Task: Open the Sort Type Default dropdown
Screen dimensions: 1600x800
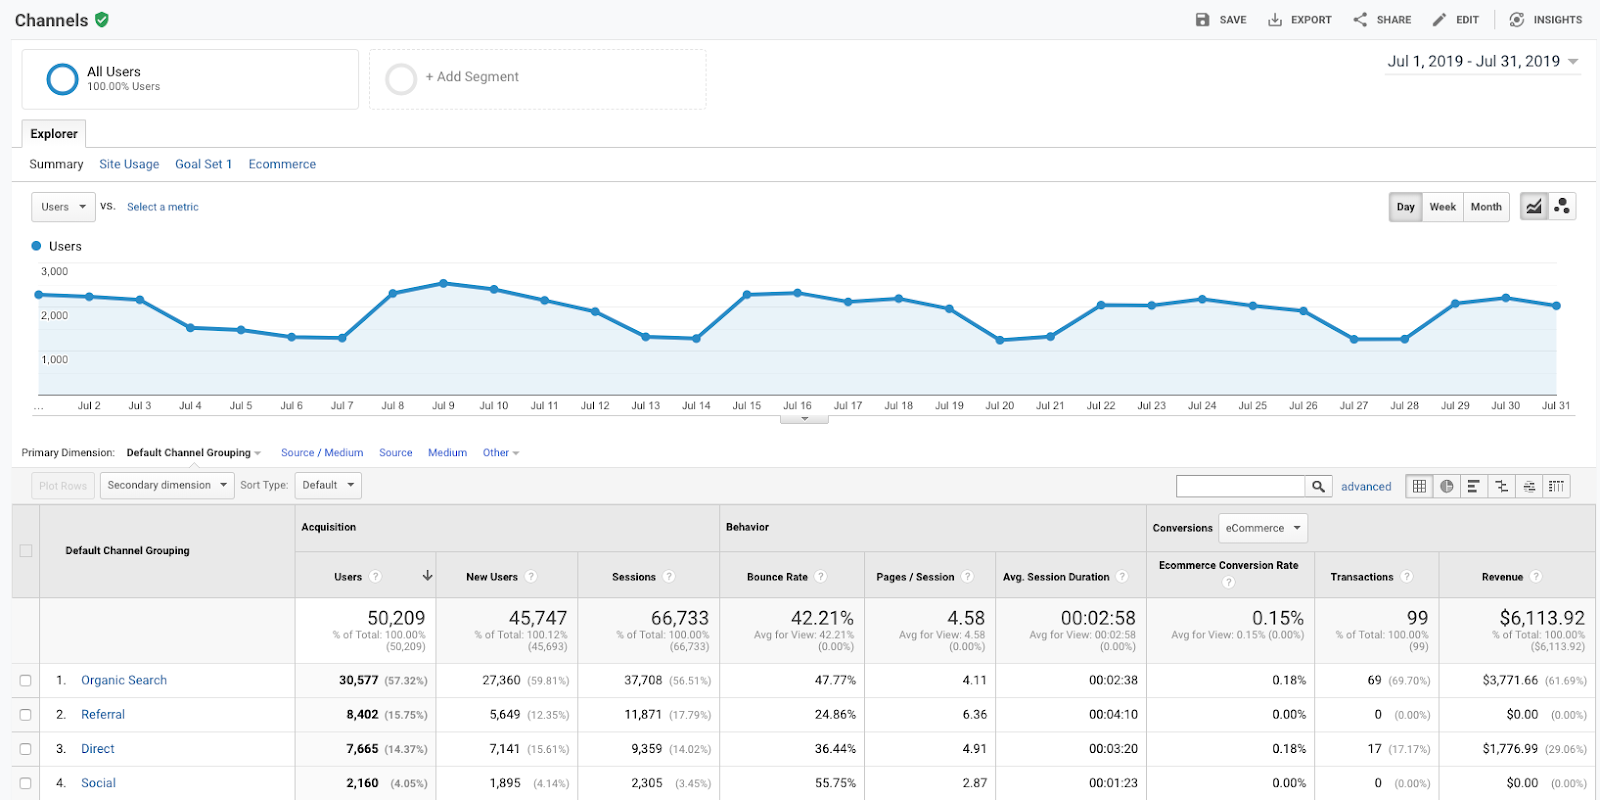Action: (x=328, y=485)
